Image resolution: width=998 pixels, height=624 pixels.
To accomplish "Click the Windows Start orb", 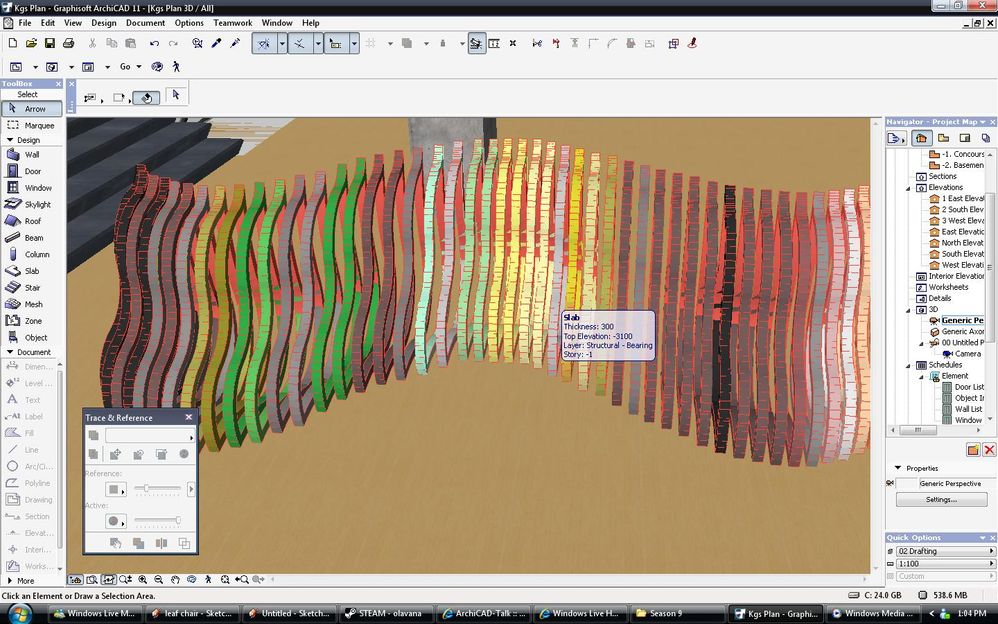I will click(19, 613).
